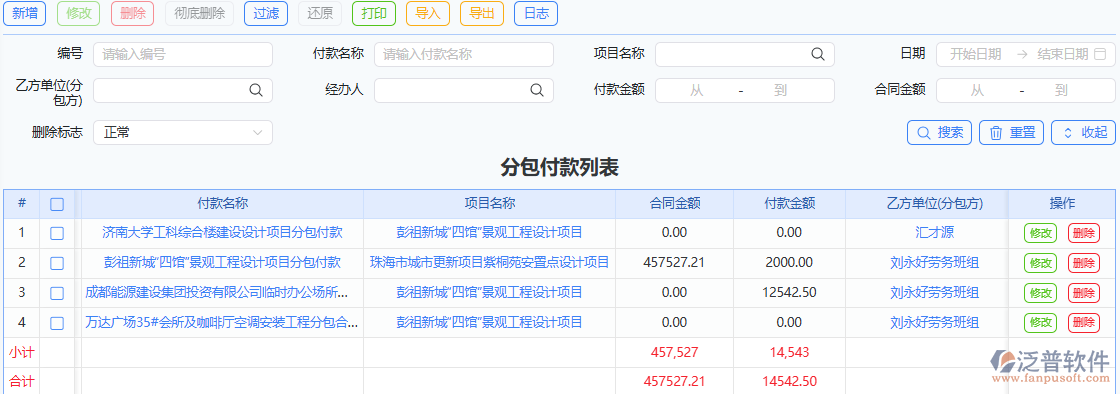
Task: Click the 付款金额 到 maximum field
Action: (x=780, y=91)
